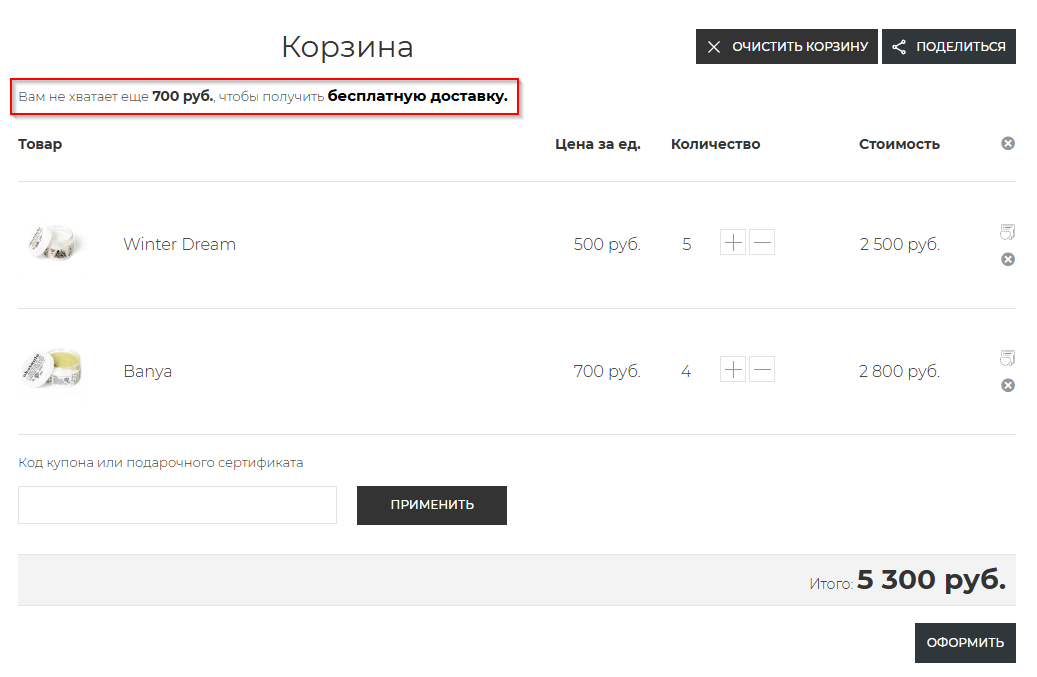This screenshot has width=1037, height=677.
Task: Focus the coupon or gift certificate code field
Action: [x=177, y=505]
